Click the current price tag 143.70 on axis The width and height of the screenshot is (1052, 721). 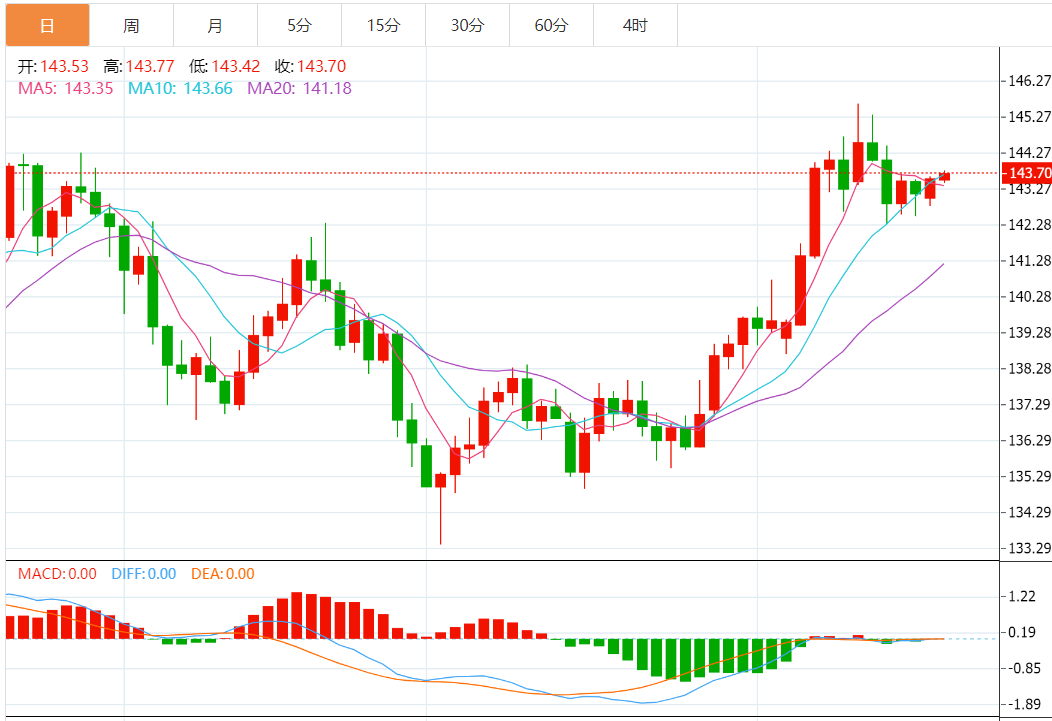1027,173
